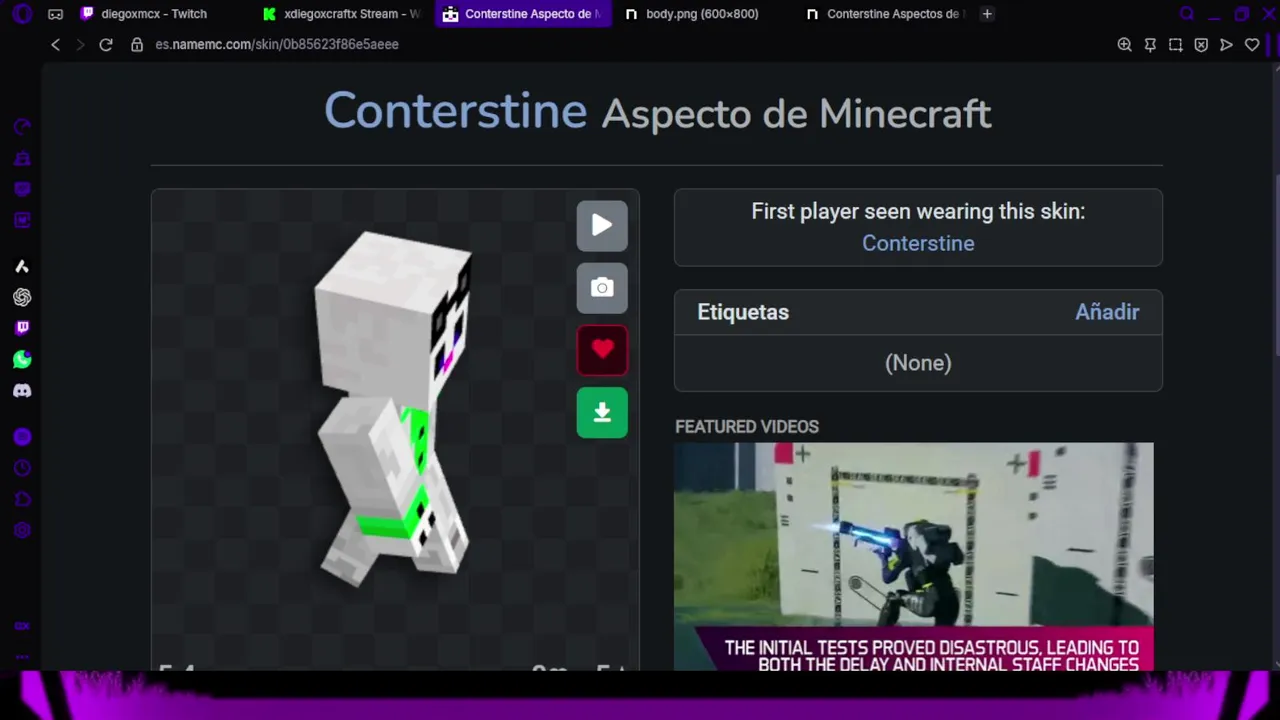Click the send flow arrow icon
1280x720 pixels.
click(x=1227, y=44)
